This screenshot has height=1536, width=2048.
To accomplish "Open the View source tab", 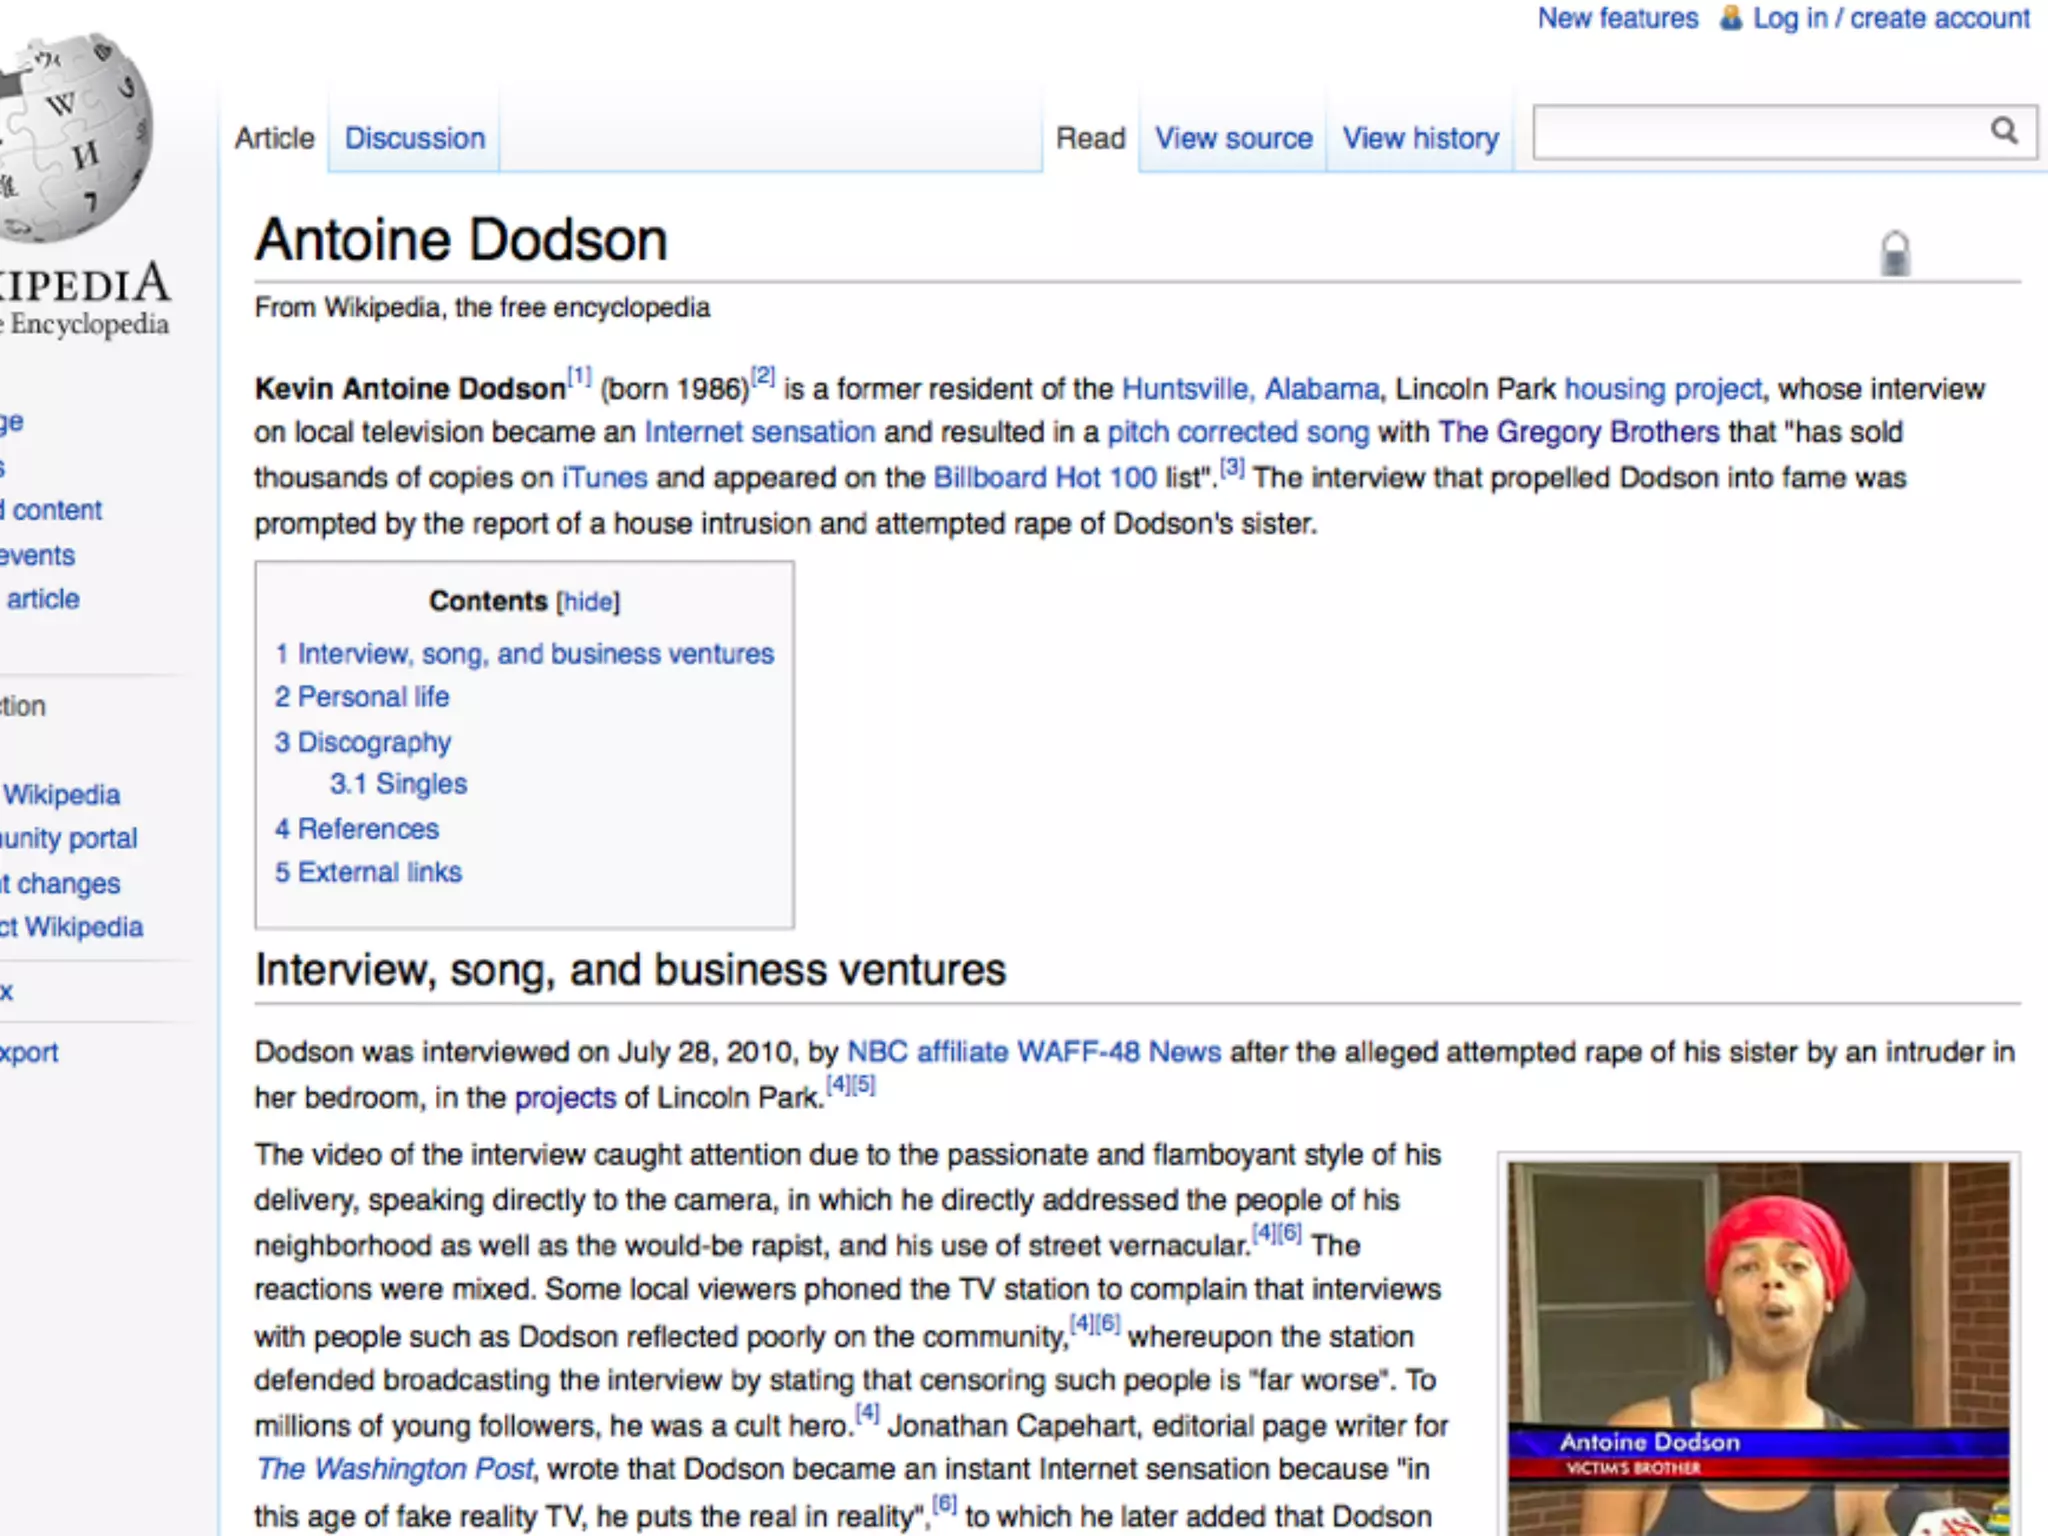I will tap(1233, 138).
